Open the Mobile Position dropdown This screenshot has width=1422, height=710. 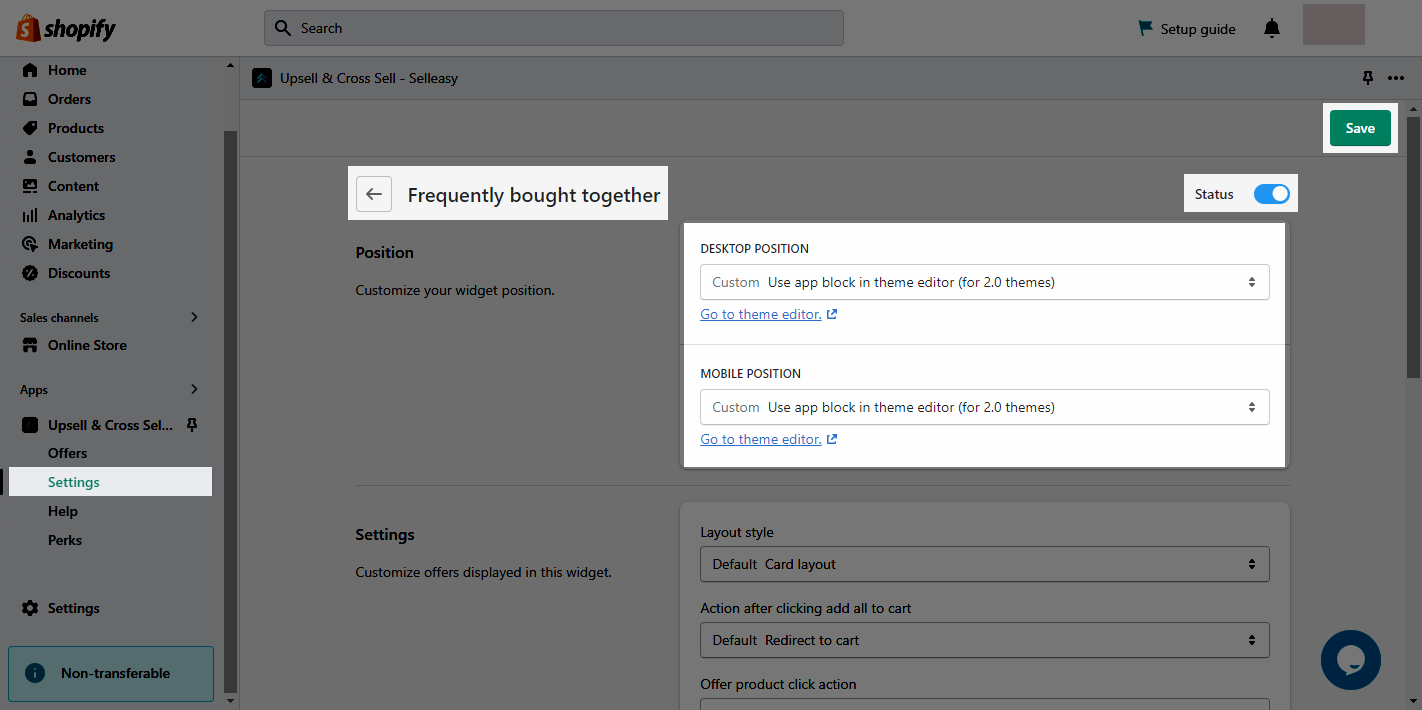[x=985, y=407]
